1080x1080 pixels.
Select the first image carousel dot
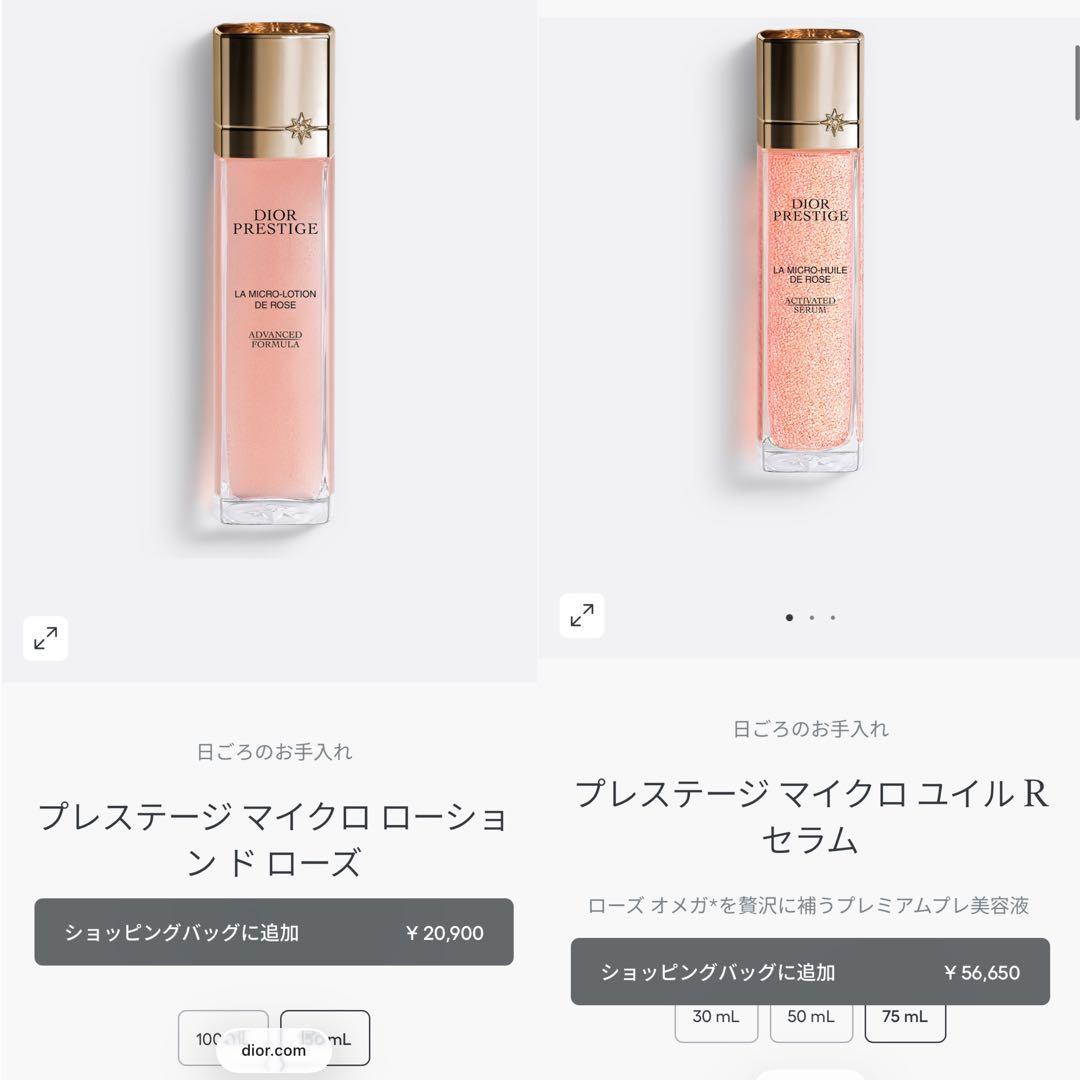click(x=789, y=618)
